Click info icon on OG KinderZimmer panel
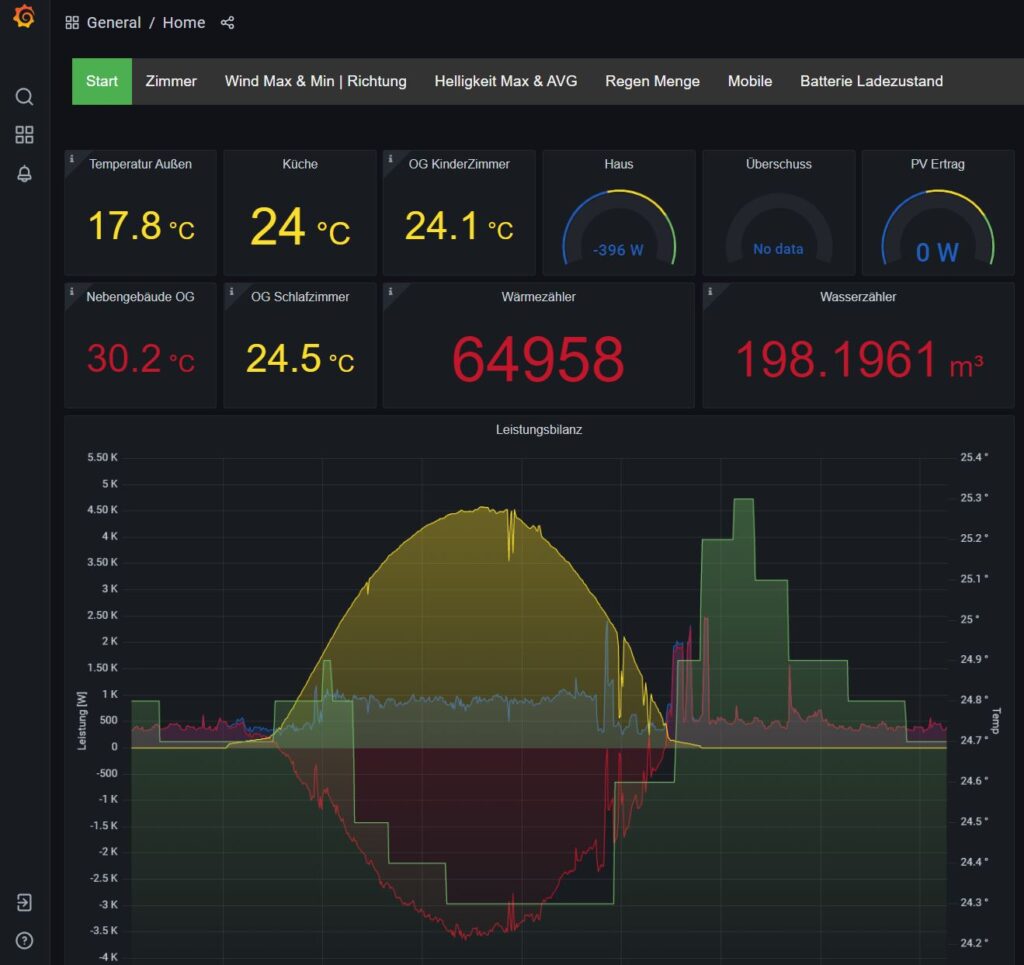The width and height of the screenshot is (1024, 965). (x=391, y=159)
